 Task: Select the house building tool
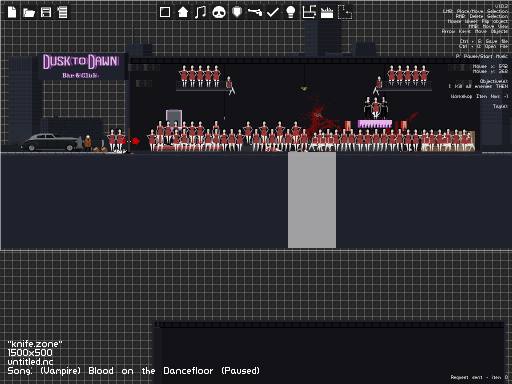click(x=183, y=12)
